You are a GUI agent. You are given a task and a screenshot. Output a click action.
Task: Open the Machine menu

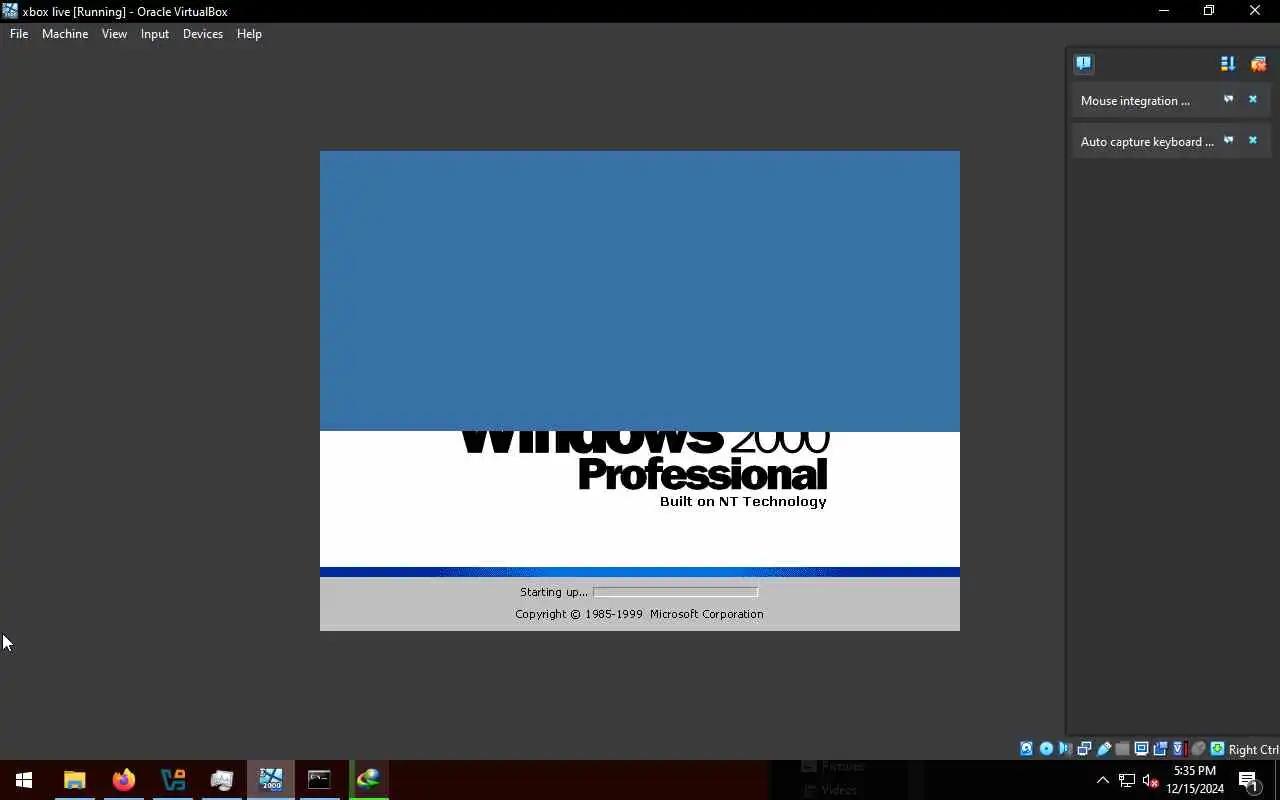[65, 34]
